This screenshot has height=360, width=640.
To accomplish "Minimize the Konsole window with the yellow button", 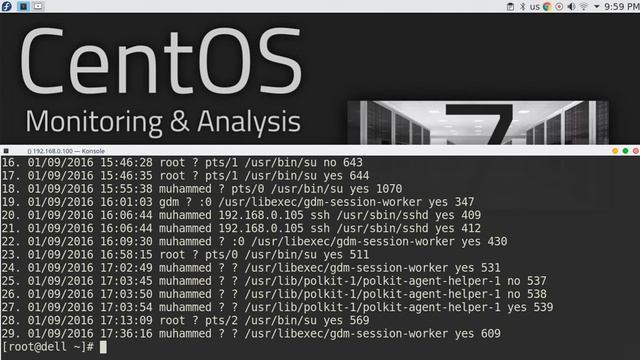I will pyautogui.click(x=615, y=151).
